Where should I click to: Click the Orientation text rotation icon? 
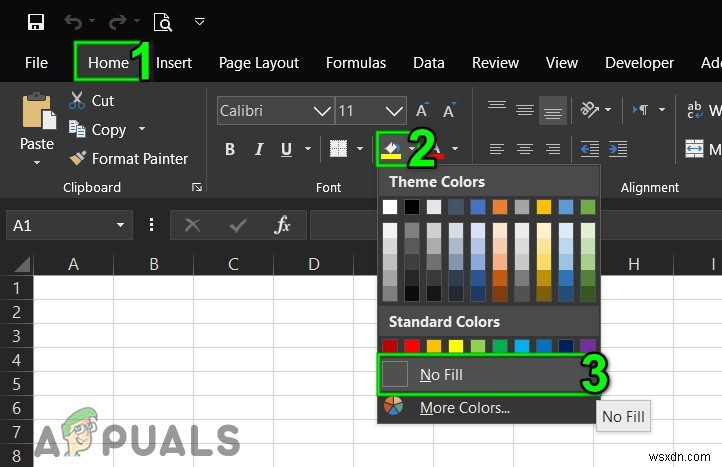590,110
